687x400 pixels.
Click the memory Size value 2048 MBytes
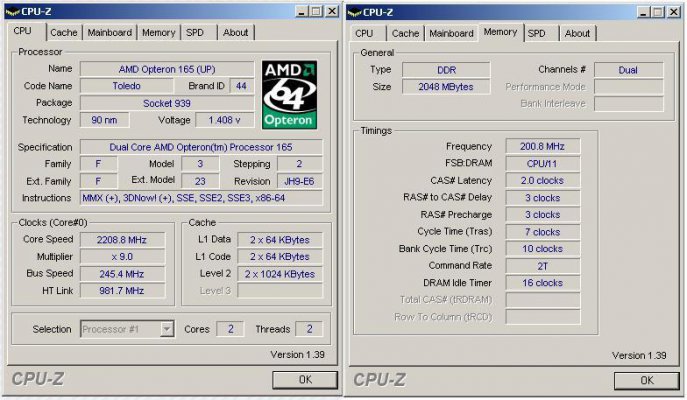(446, 87)
